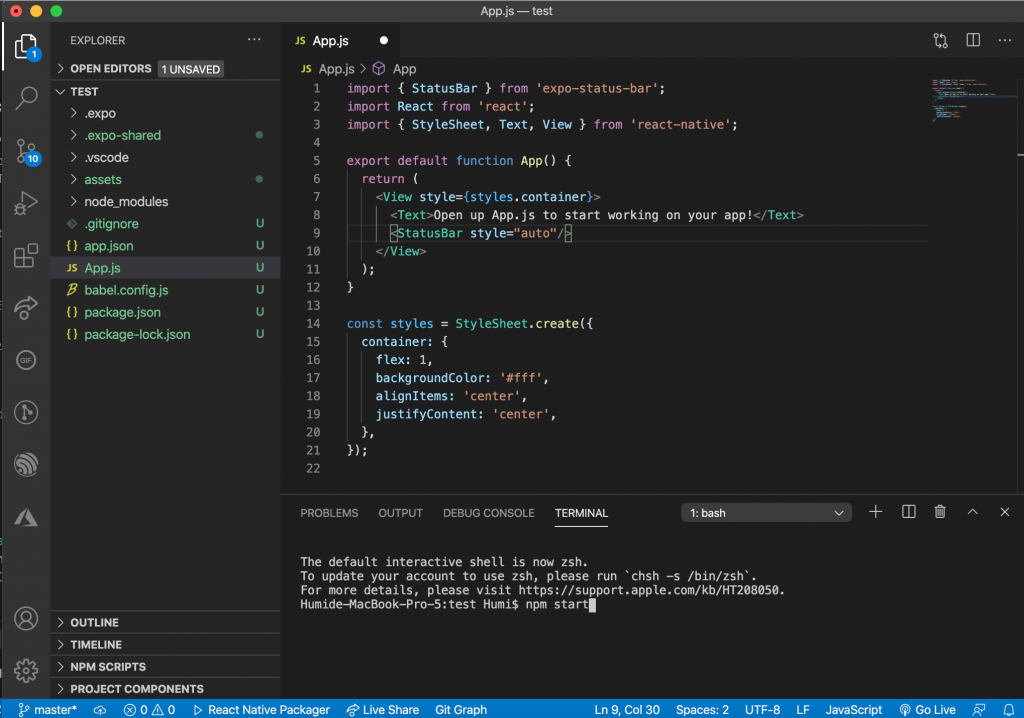Image resolution: width=1024 pixels, height=718 pixels.
Task: Maximize terminal panel with up chevron
Action: [972, 512]
